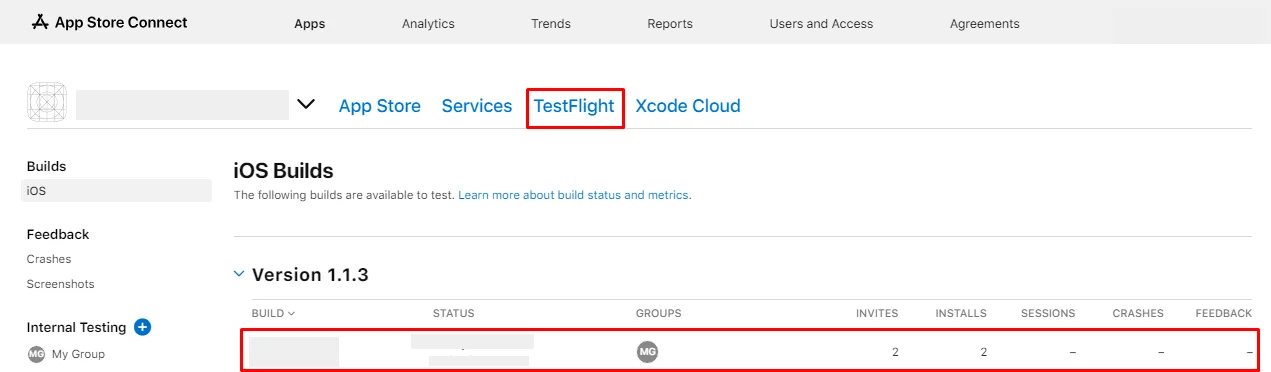Sort by the BUILD column header
Screen dimensions: 1271x372
point(273,313)
